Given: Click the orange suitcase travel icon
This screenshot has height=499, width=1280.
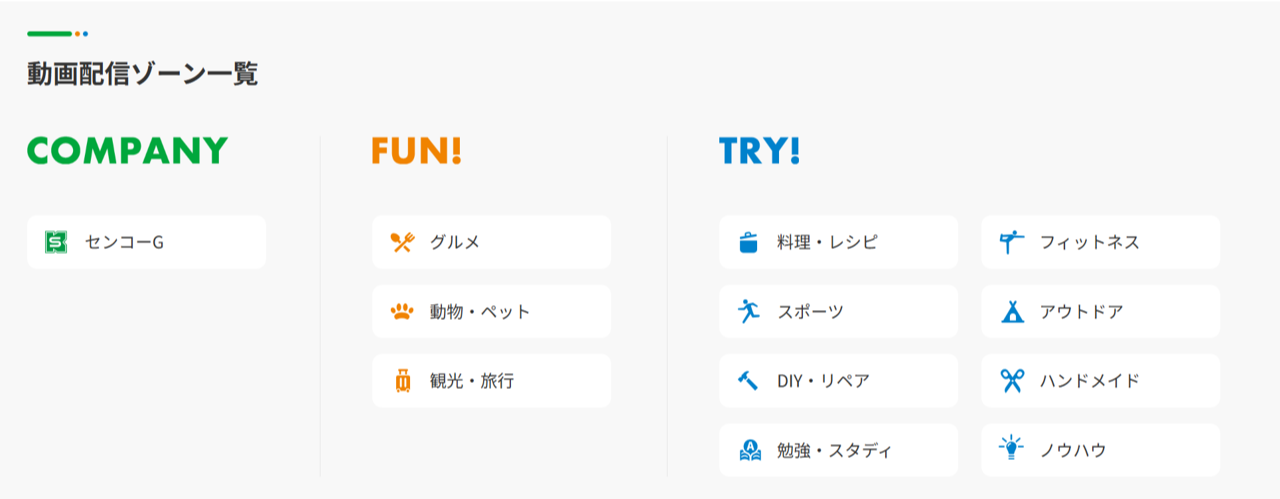Looking at the screenshot, I should (402, 381).
